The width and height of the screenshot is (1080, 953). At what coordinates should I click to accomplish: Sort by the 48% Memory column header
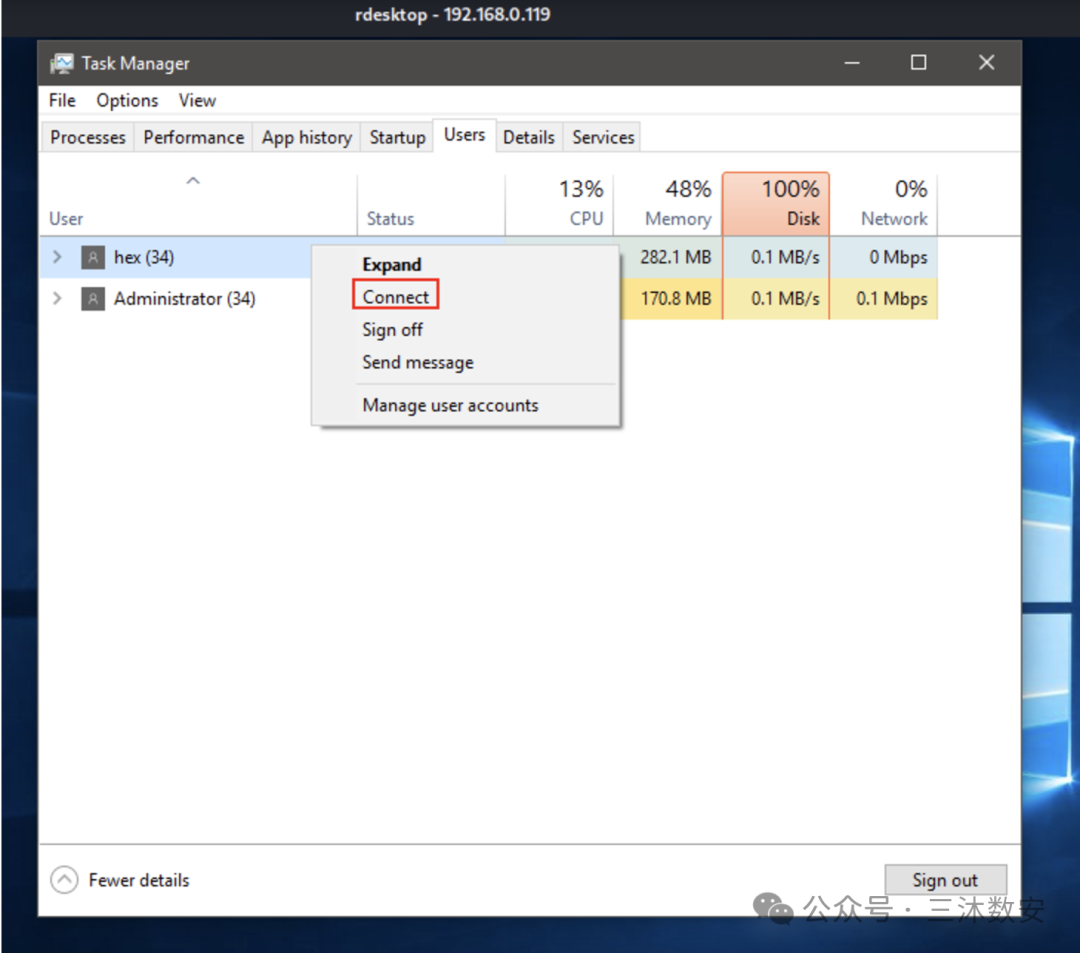point(667,203)
